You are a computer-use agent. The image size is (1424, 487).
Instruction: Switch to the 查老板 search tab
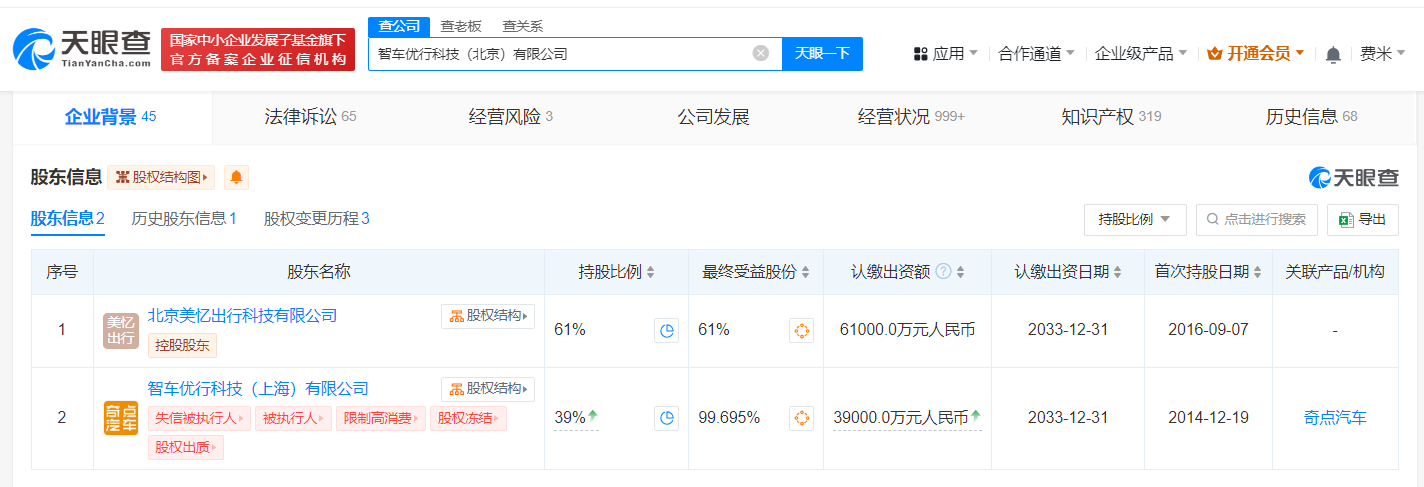click(x=461, y=27)
